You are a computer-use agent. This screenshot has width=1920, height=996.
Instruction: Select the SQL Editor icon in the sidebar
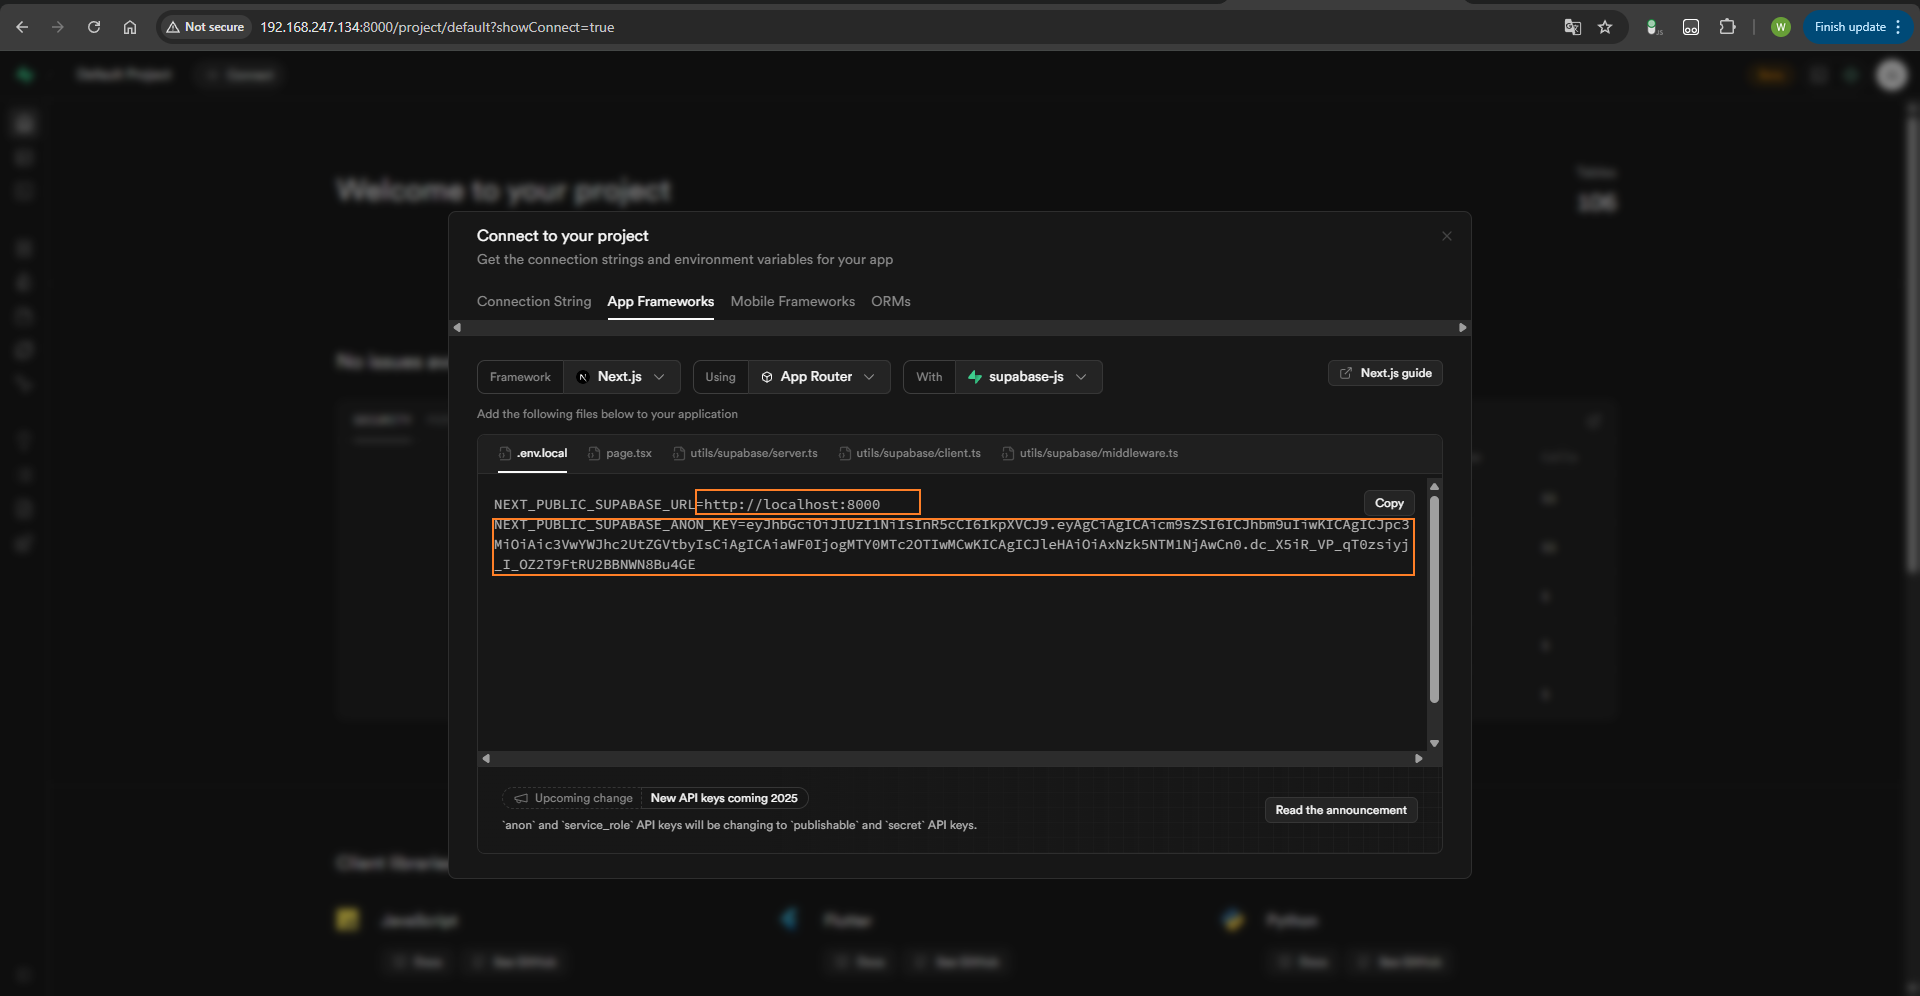coord(24,157)
